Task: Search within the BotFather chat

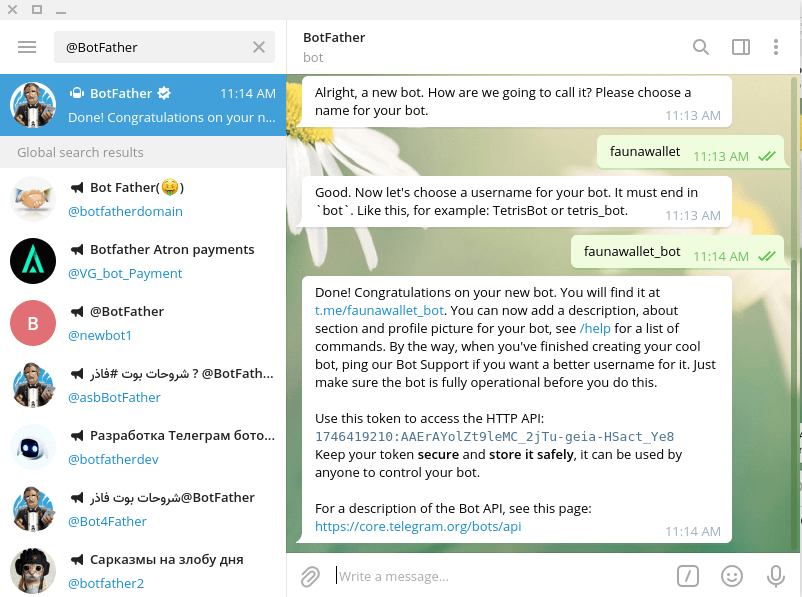Action: pos(701,47)
